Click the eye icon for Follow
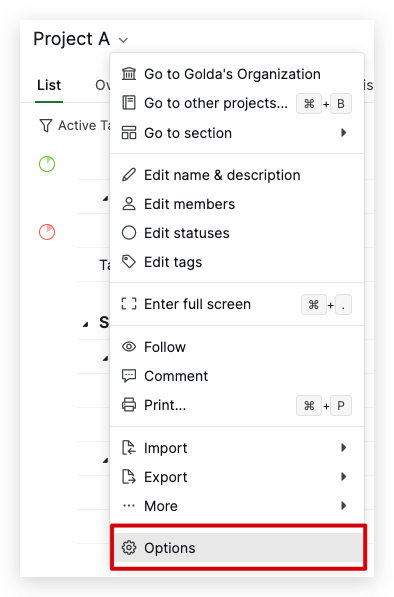The height and width of the screenshot is (597, 394). tap(129, 347)
